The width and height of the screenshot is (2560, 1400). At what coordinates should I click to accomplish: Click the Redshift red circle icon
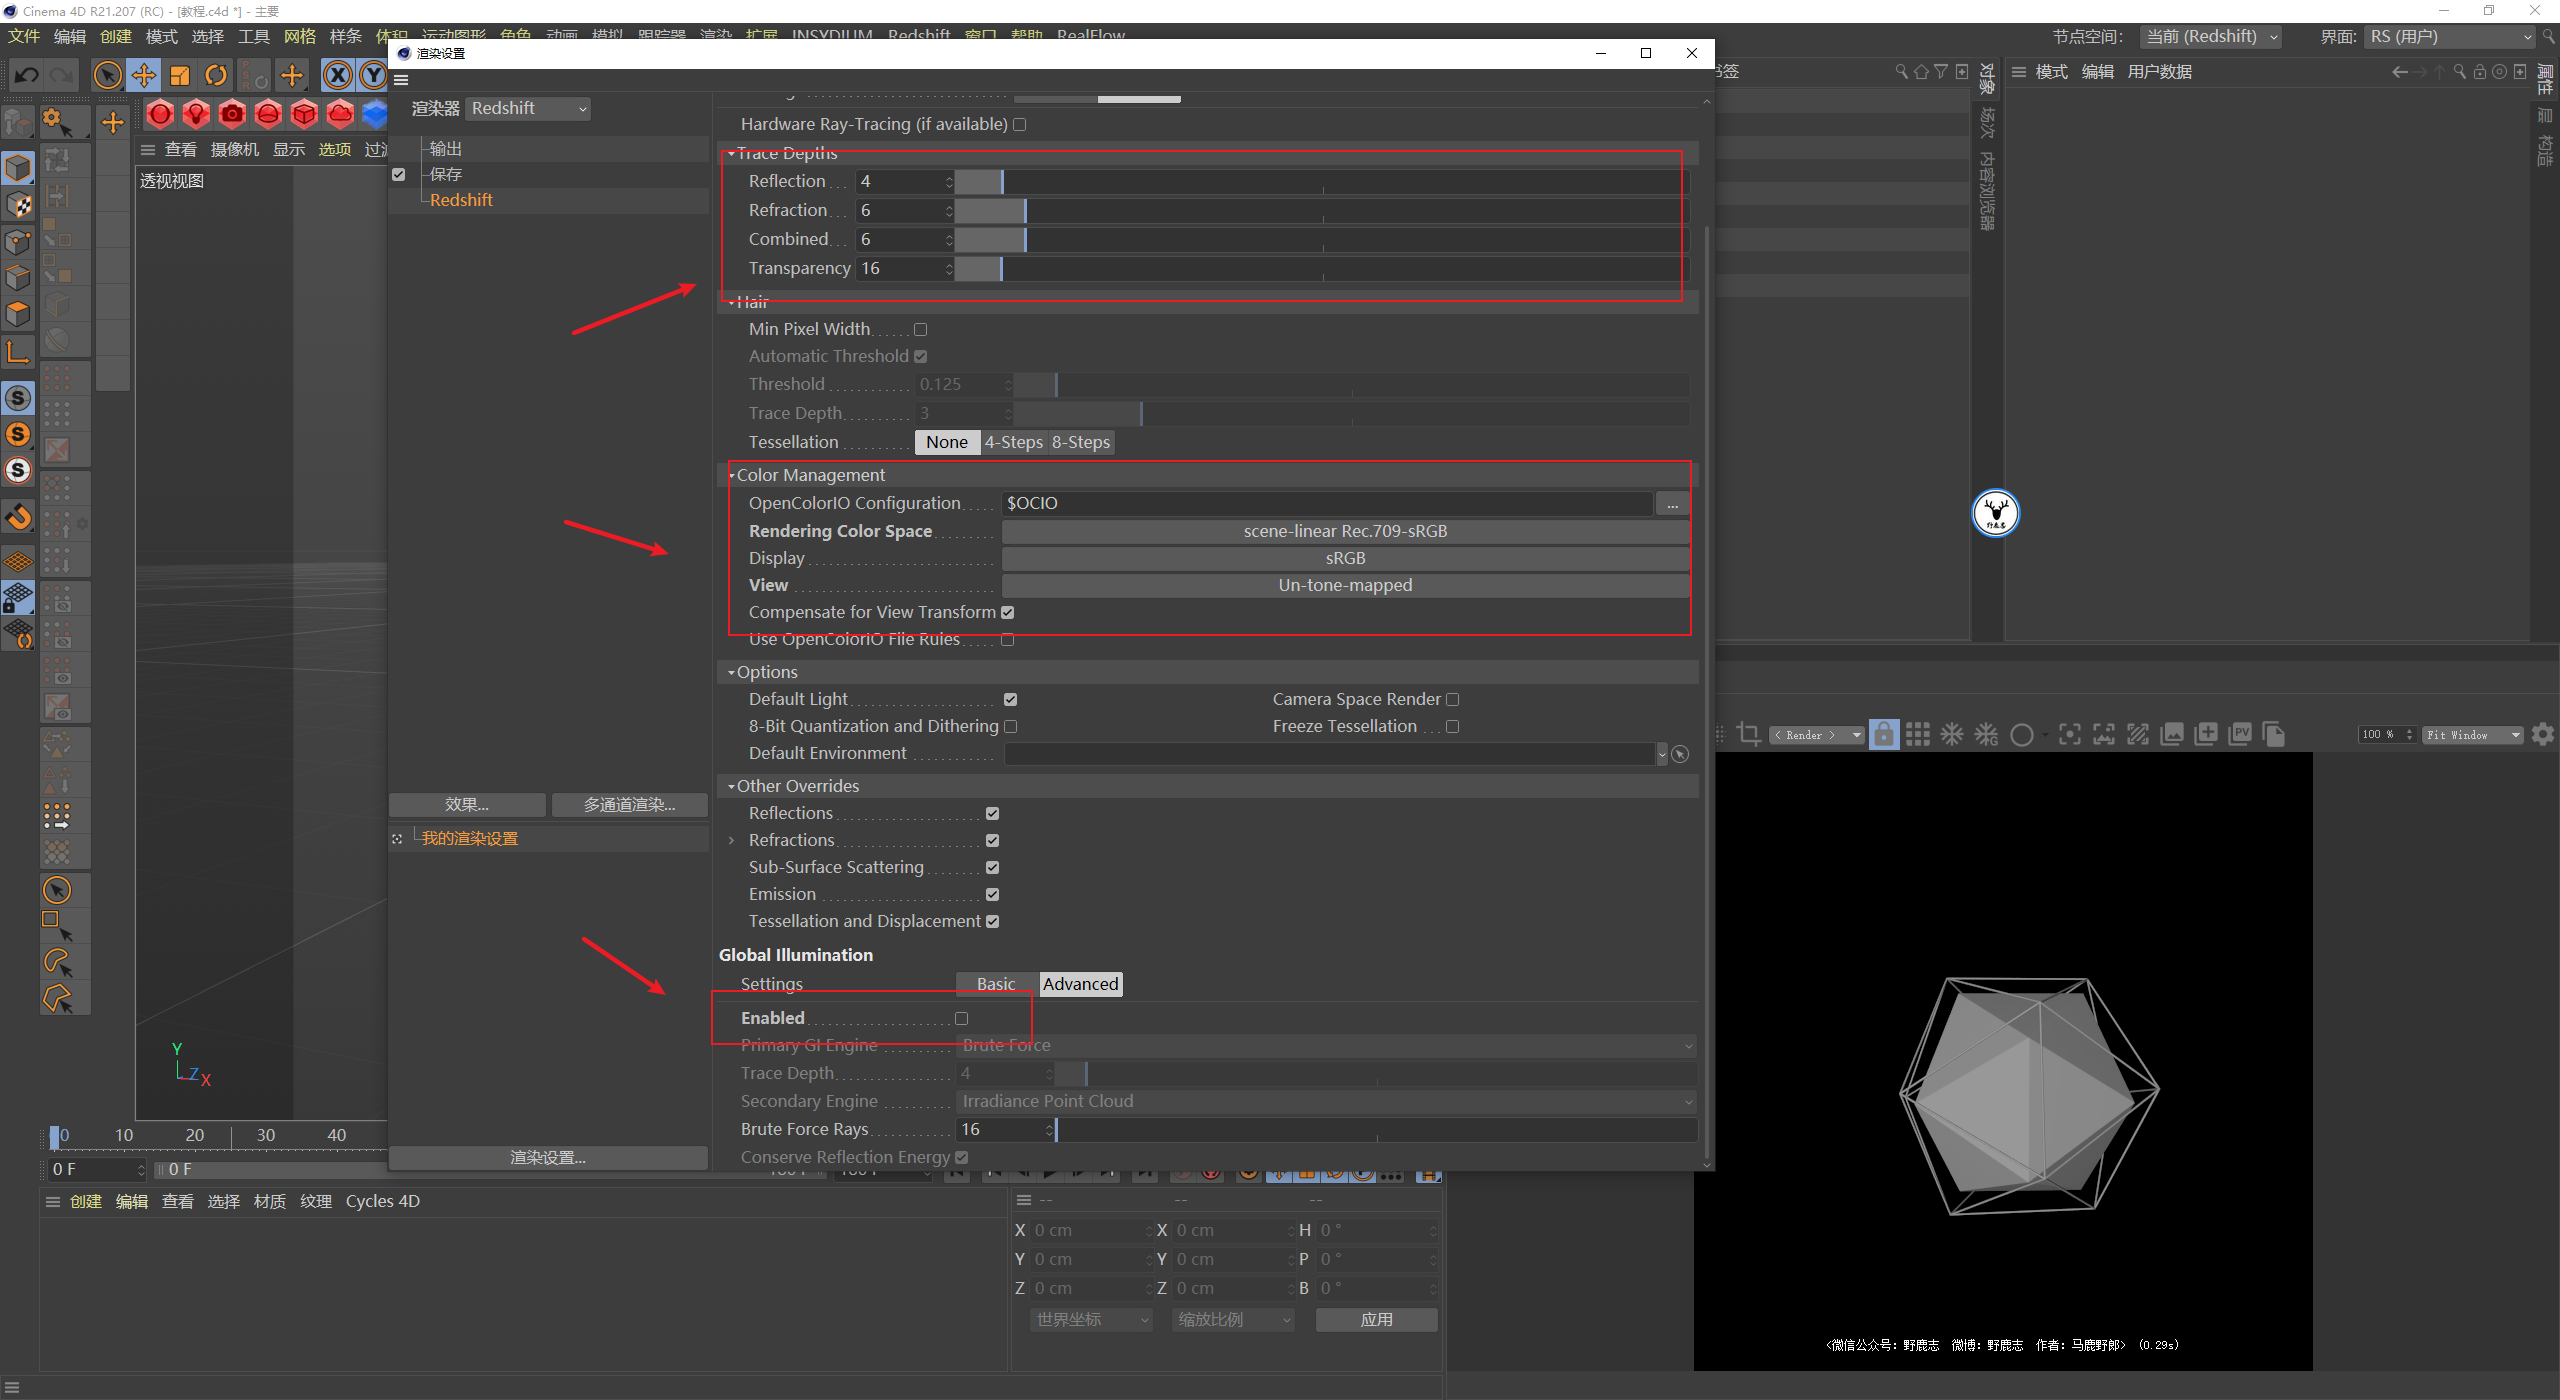coord(160,114)
